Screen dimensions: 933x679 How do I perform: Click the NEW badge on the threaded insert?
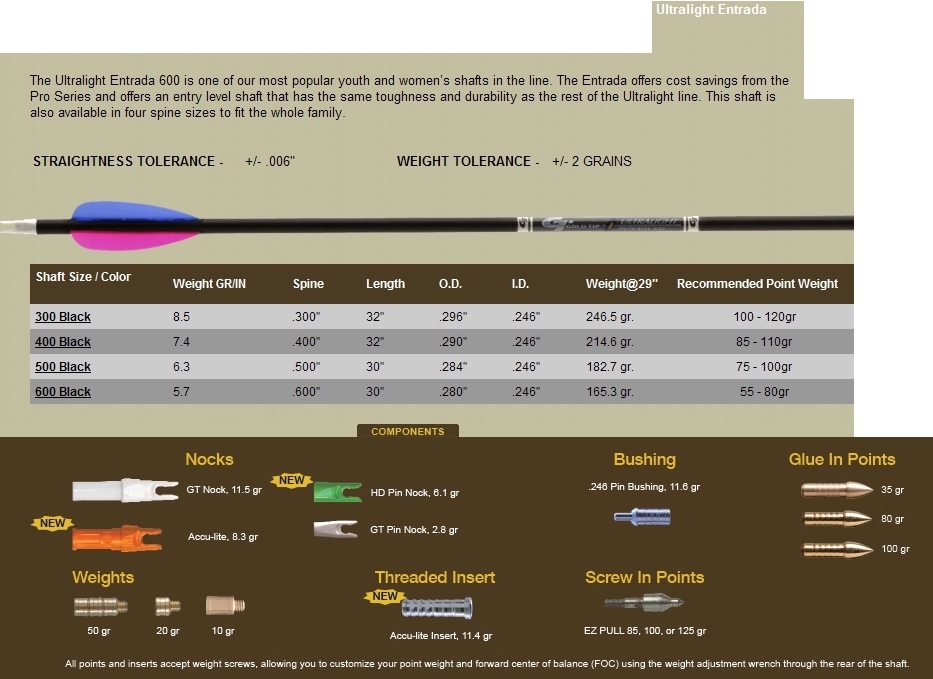[x=385, y=596]
